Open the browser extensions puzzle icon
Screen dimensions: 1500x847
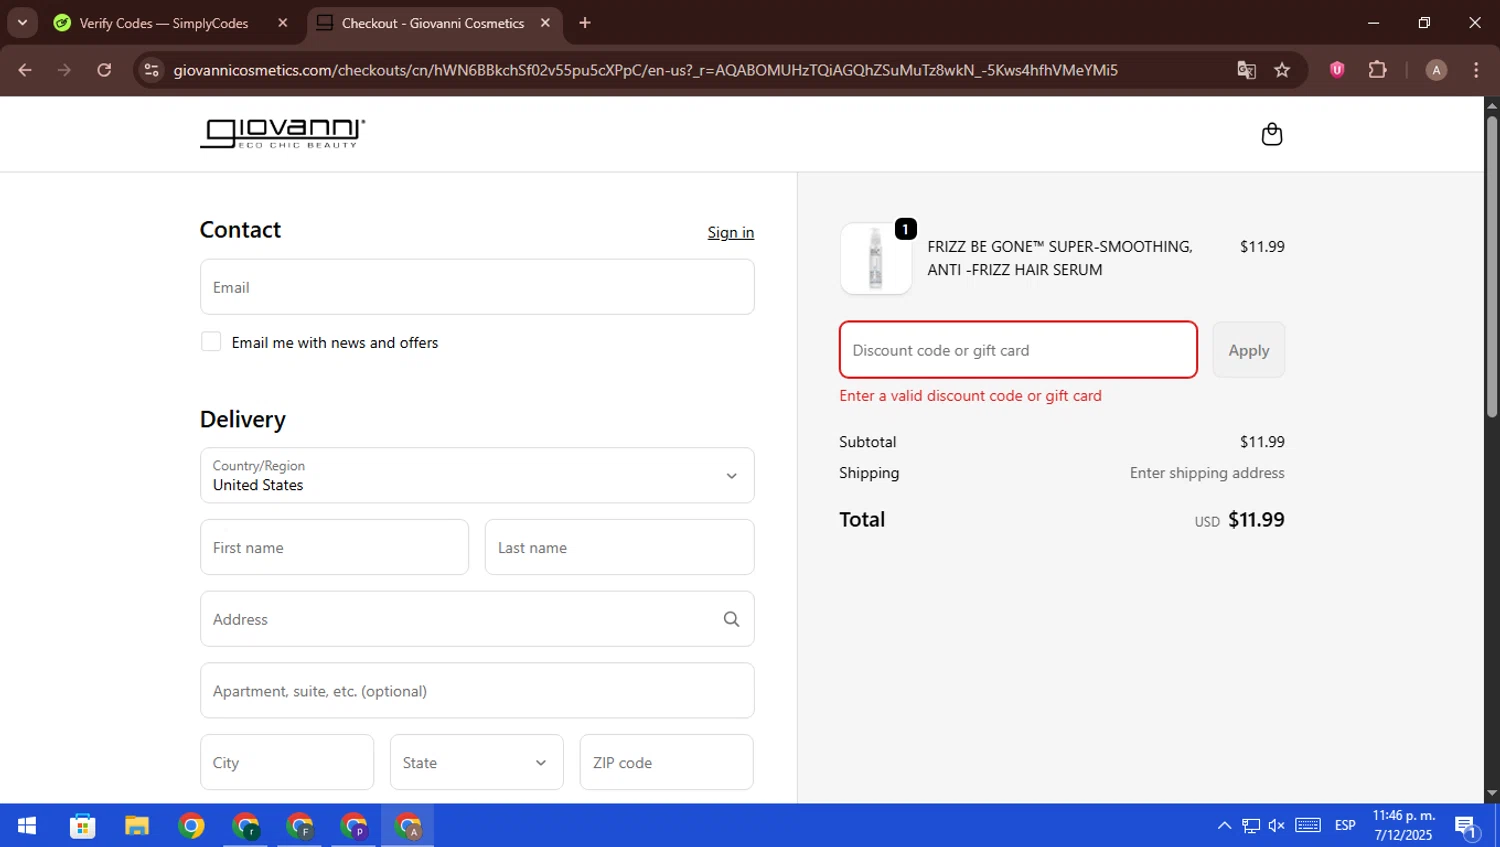coord(1377,70)
